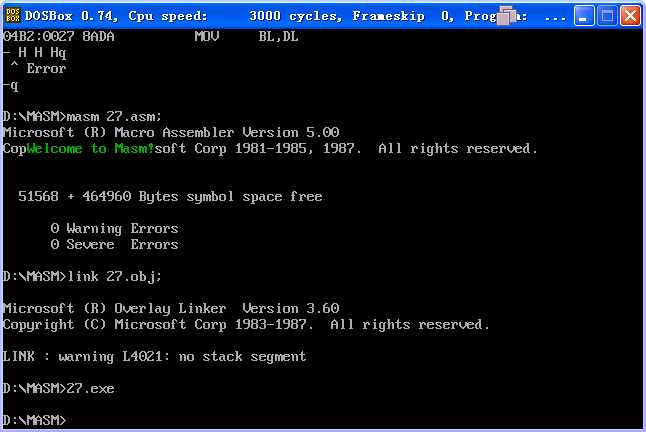
Task: Click '51568 + 464960 Bytes symbol space free'
Action: pos(170,196)
